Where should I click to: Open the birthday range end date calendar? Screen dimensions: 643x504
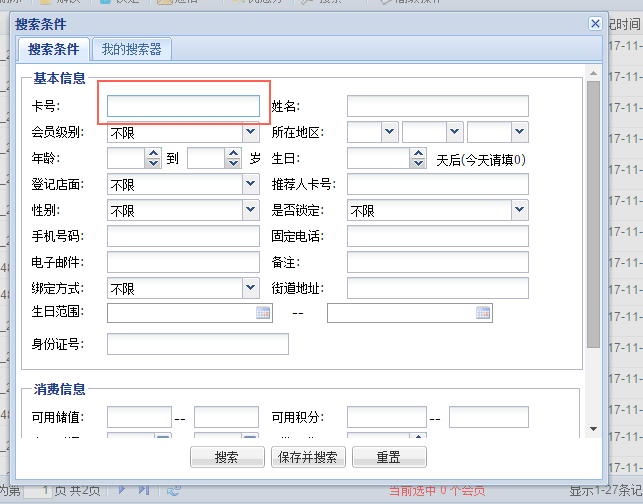tap(484, 313)
